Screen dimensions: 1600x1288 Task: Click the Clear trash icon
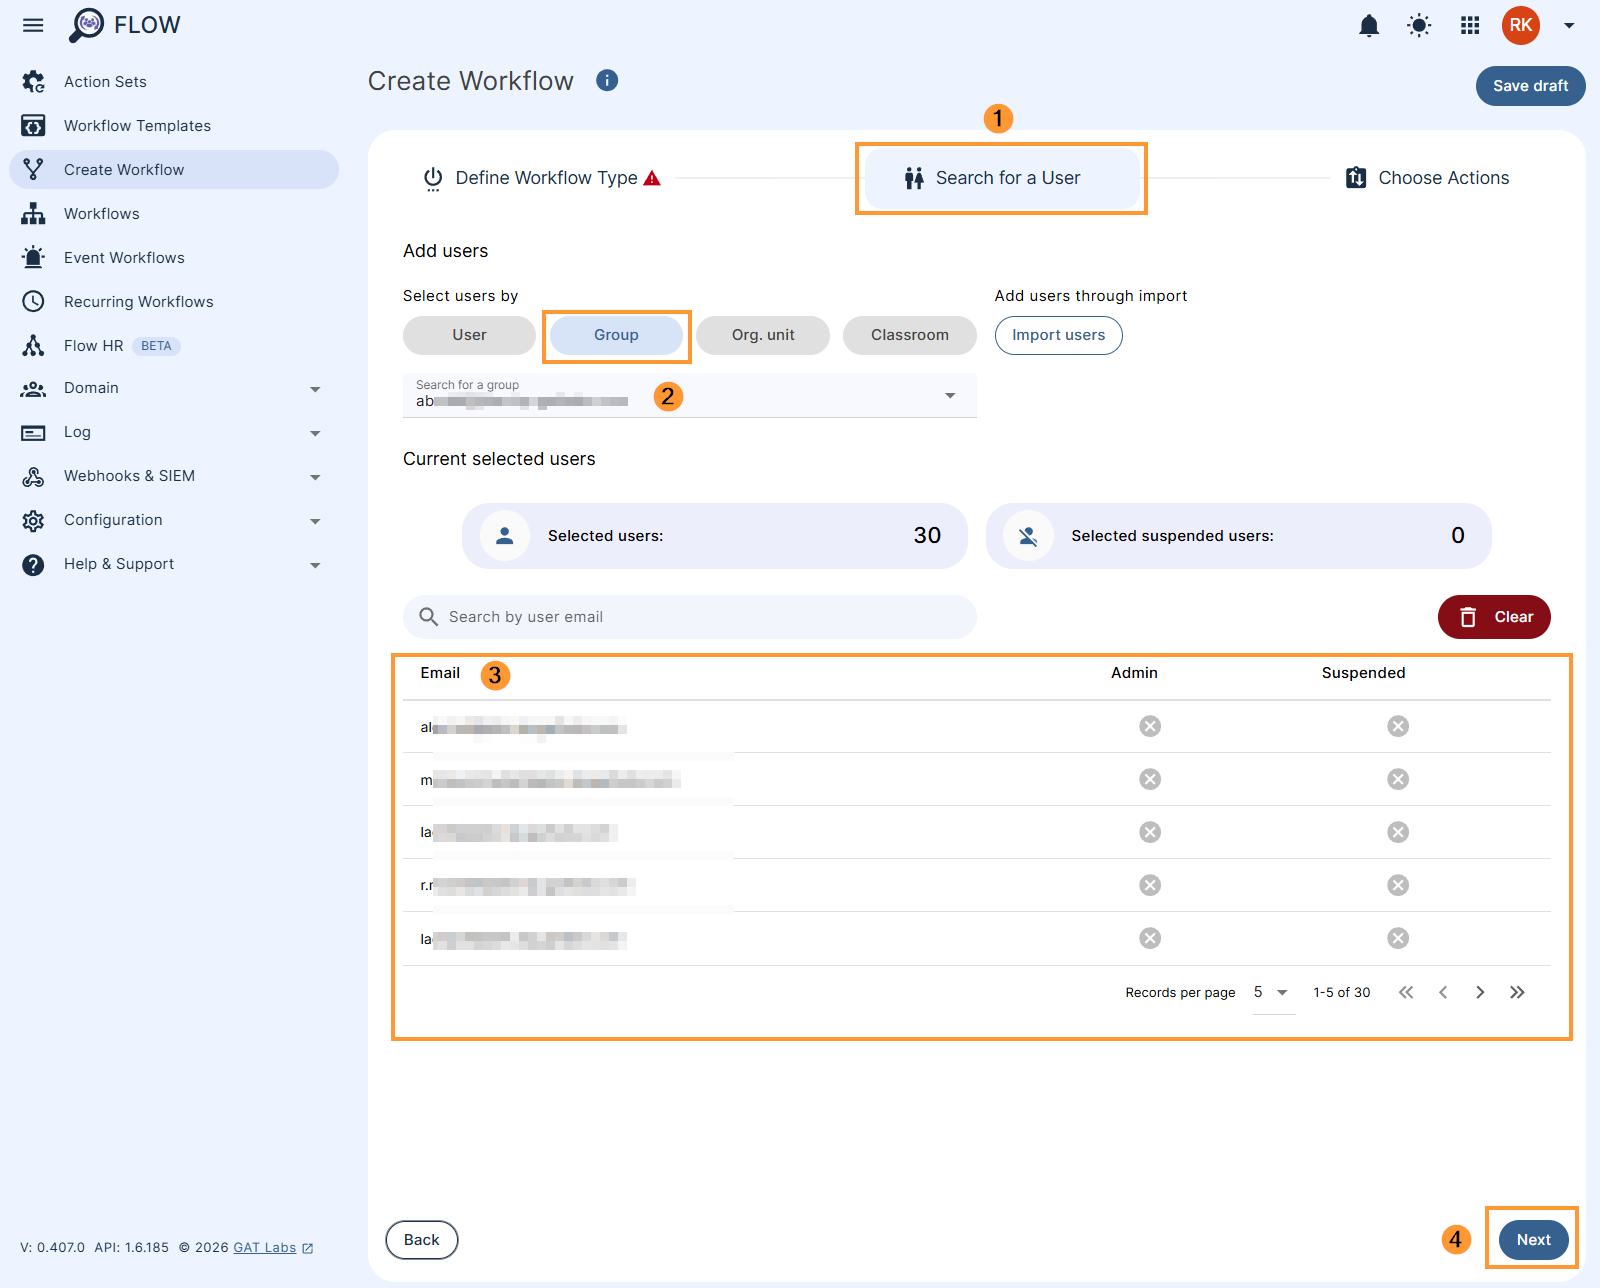click(x=1467, y=617)
